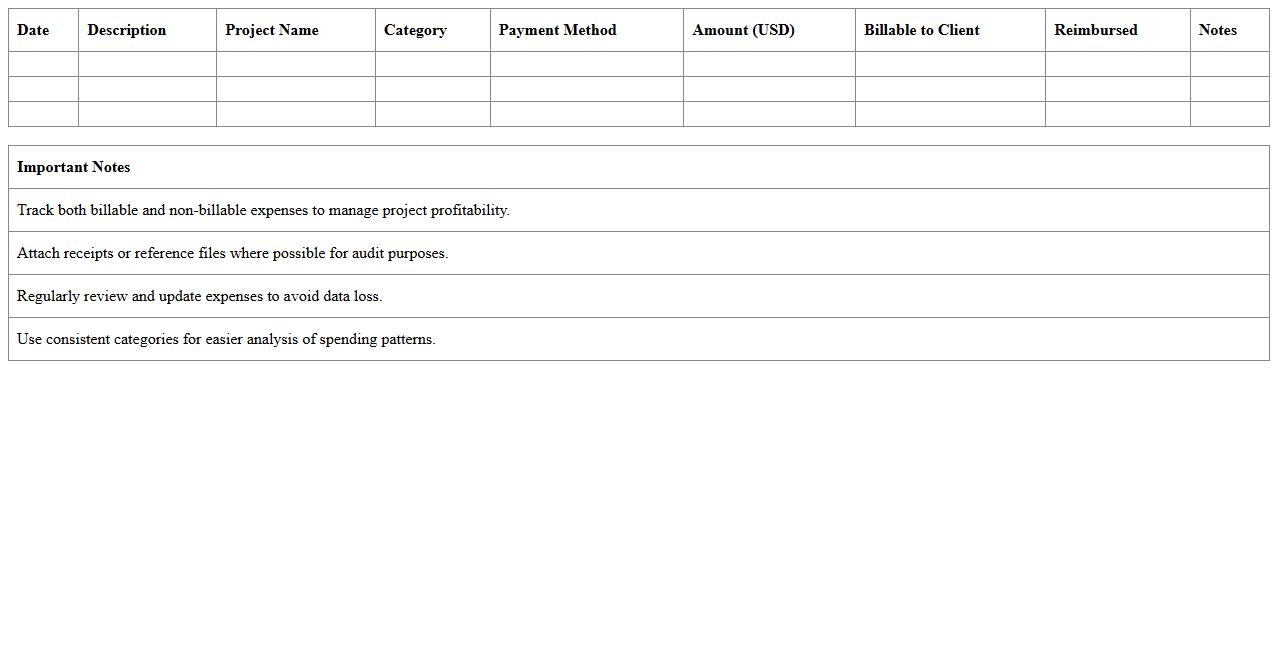Image resolution: width=1278 pixels, height=650 pixels.
Task: Select the note about tracking billable expenses
Action: 263,210
